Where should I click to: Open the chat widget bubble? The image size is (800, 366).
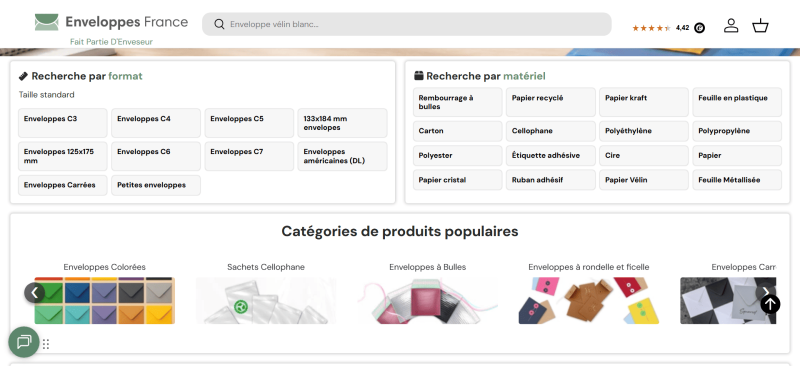click(x=23, y=341)
